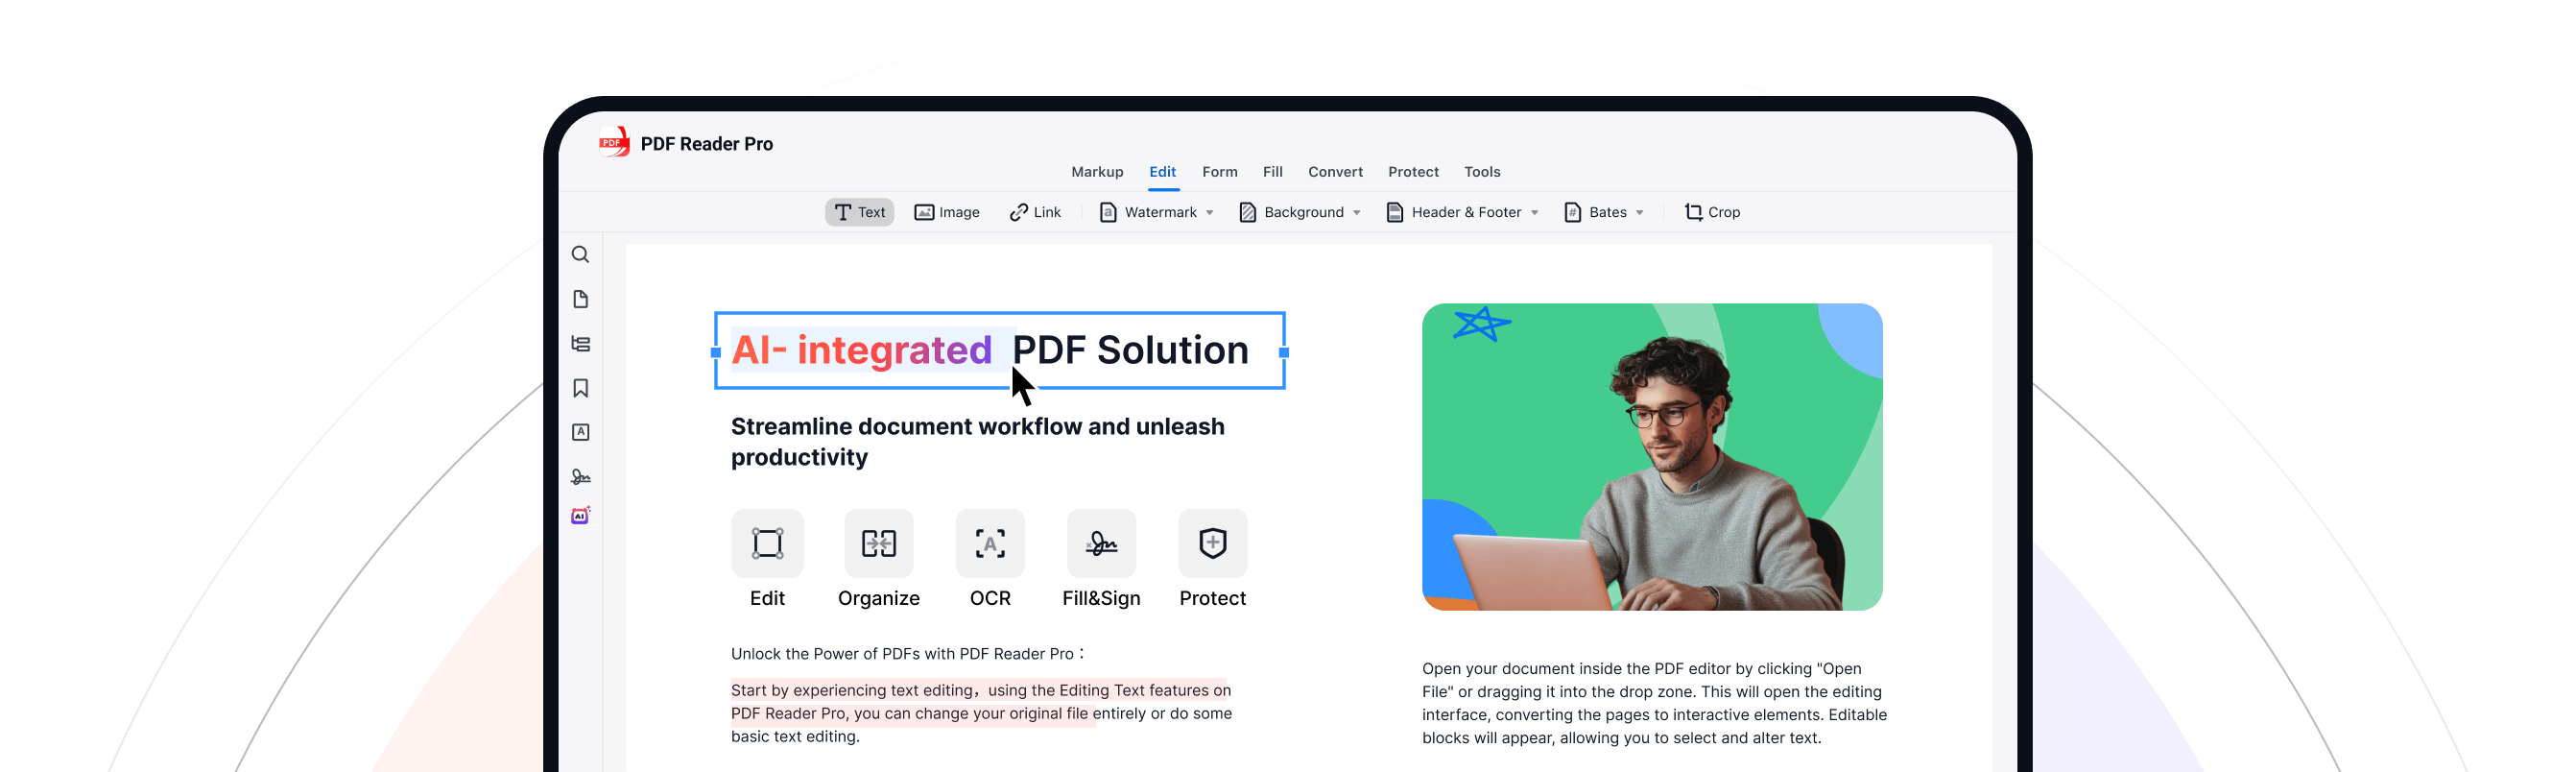Open the bookmarks sidebar icon
Image resolution: width=2576 pixels, height=772 pixels.
[x=580, y=388]
